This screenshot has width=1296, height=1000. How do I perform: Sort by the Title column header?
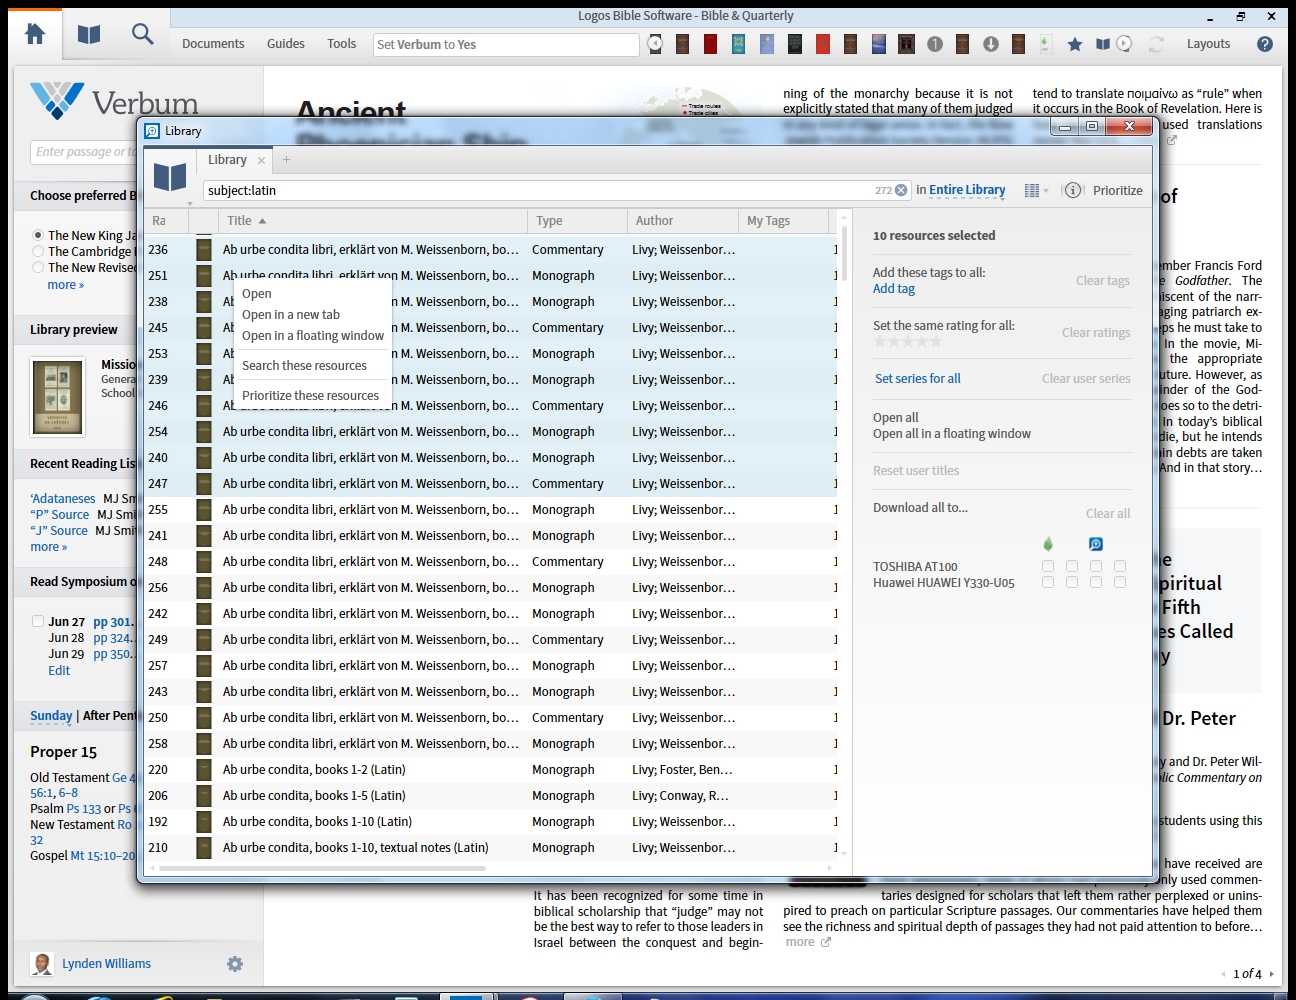(372, 221)
